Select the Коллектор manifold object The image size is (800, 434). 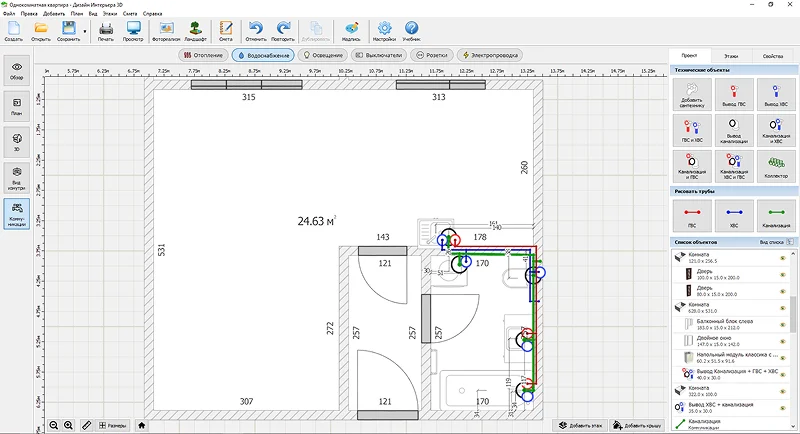pos(776,167)
